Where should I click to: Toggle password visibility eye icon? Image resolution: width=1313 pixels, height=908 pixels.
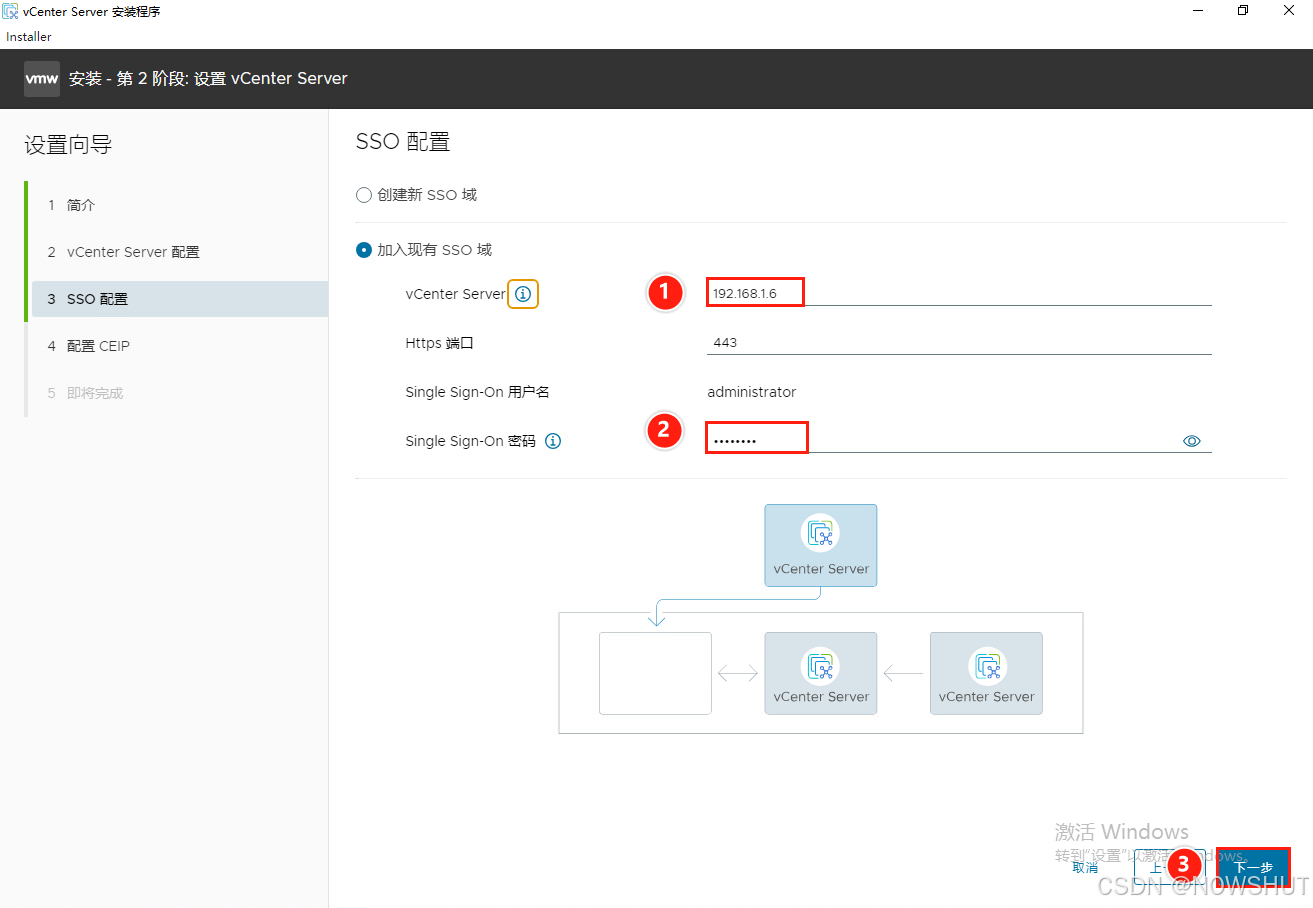click(1191, 441)
